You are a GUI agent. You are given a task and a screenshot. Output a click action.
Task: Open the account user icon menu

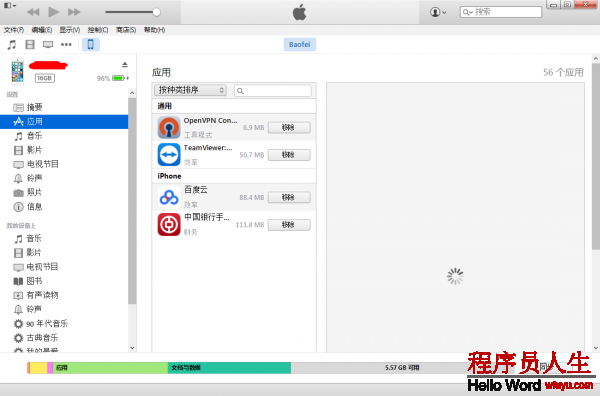click(438, 12)
